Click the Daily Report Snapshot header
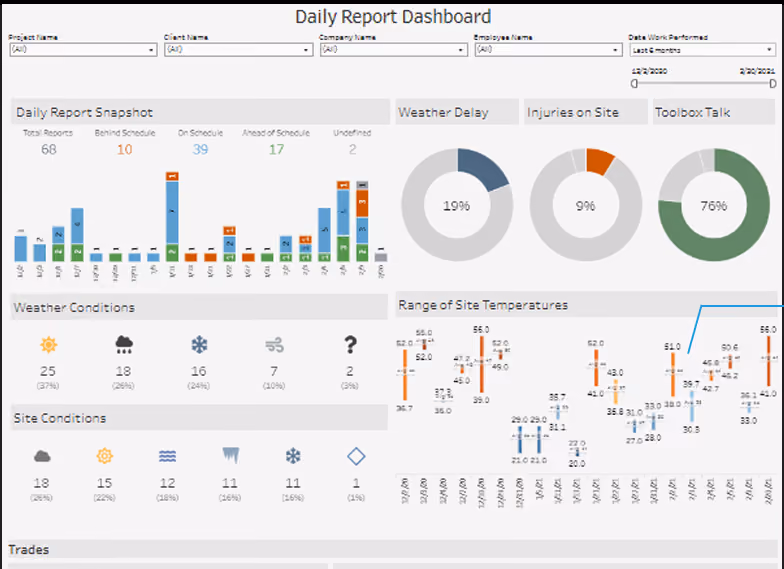This screenshot has width=784, height=569. [200, 112]
